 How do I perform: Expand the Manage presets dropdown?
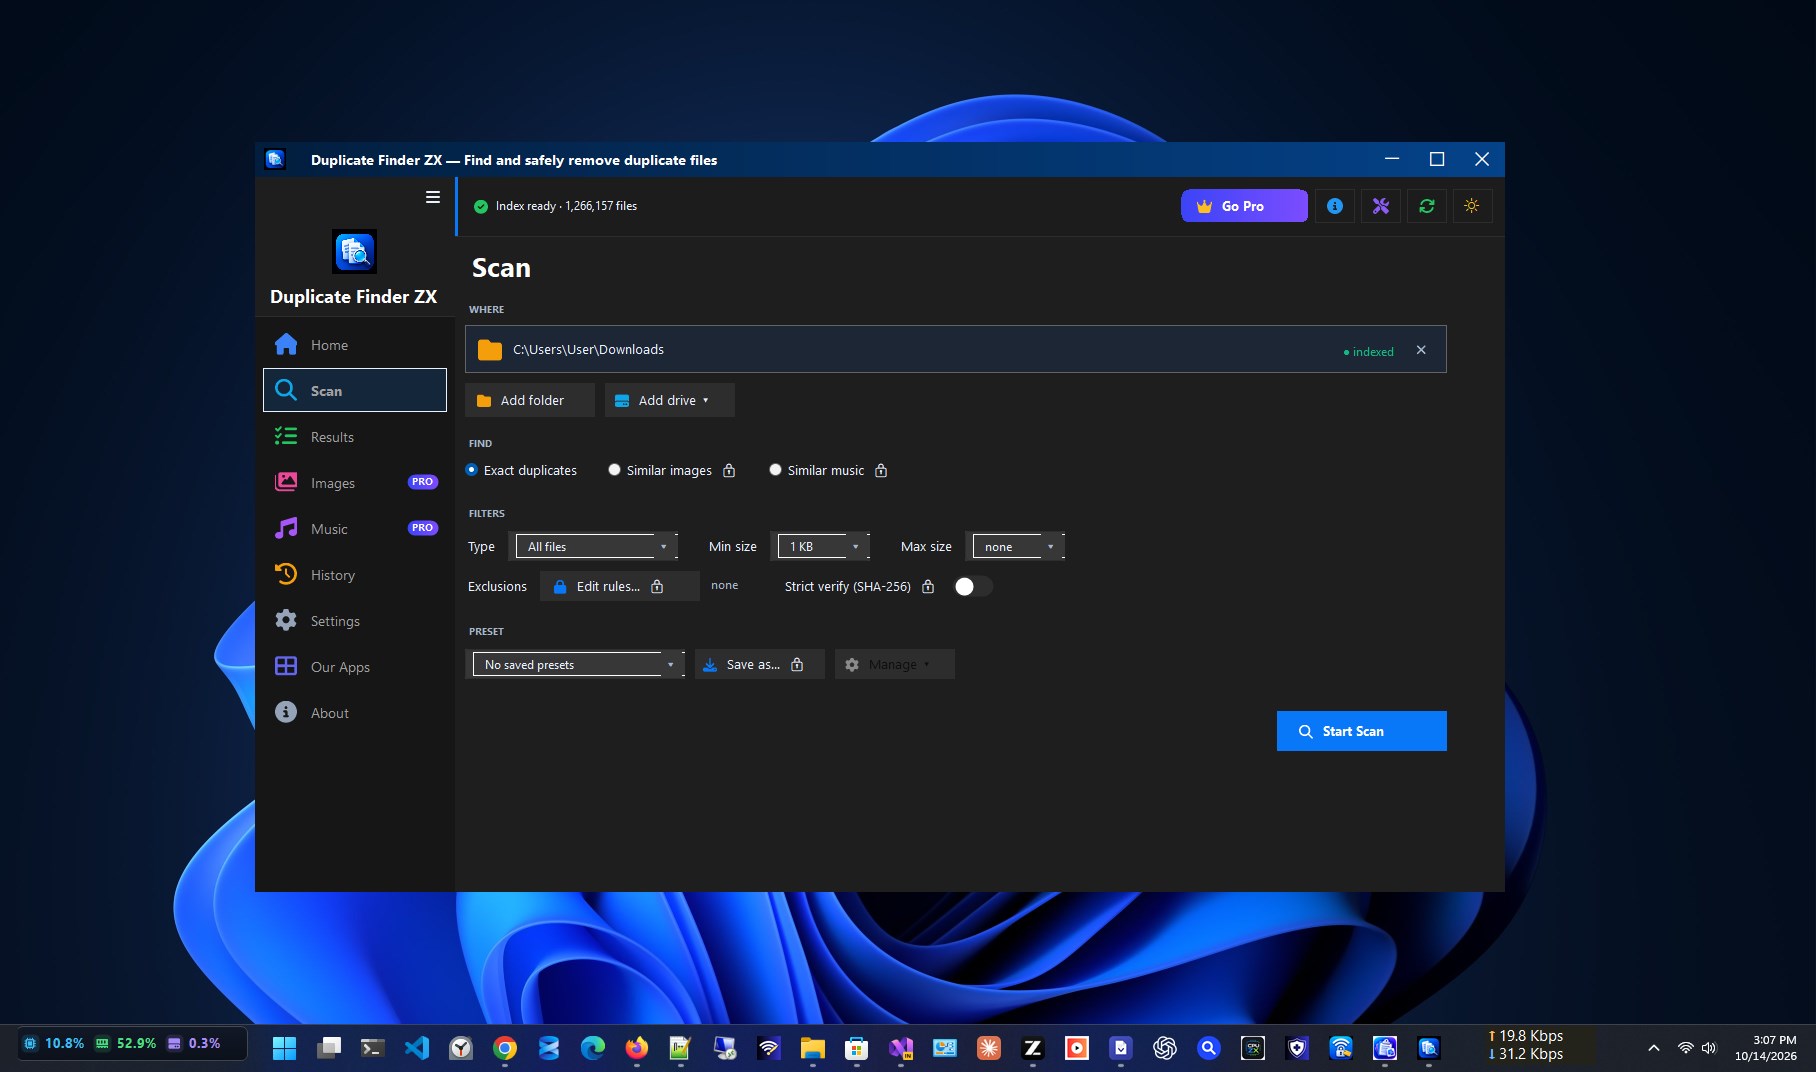(x=895, y=665)
